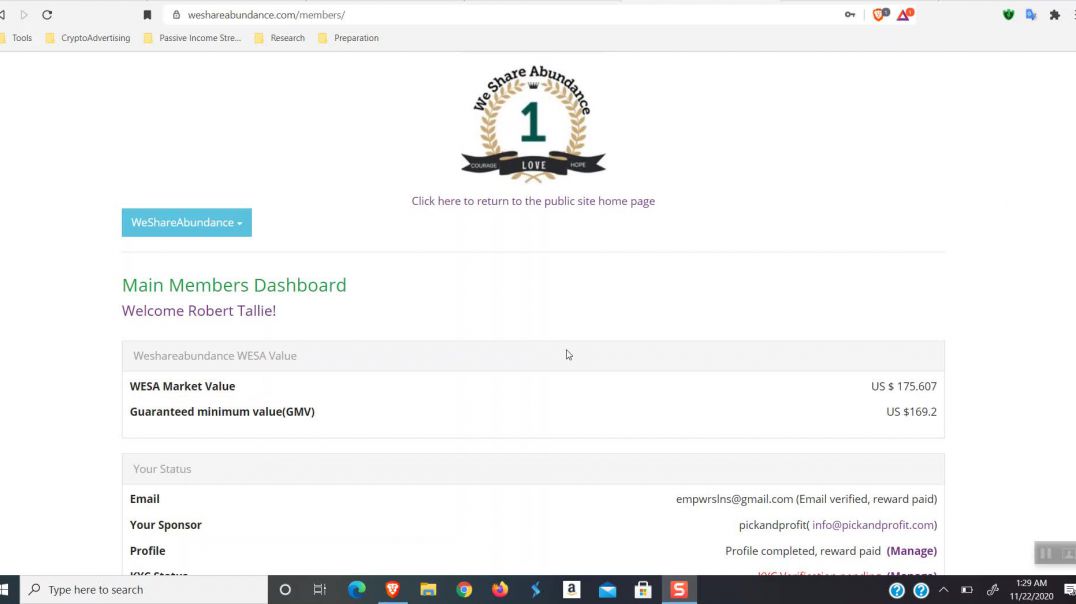The width and height of the screenshot is (1076, 604).
Task: Click the Google Translate extension icon
Action: pyautogui.click(x=1031, y=14)
